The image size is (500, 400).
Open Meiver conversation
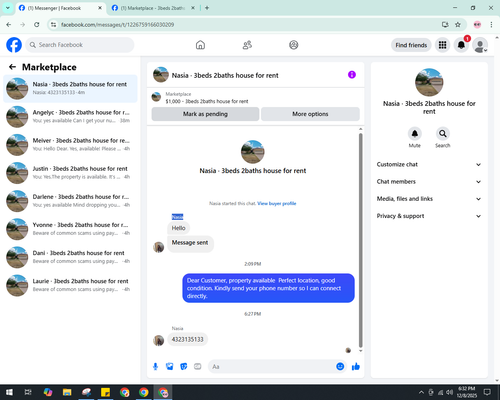[x=70, y=144]
